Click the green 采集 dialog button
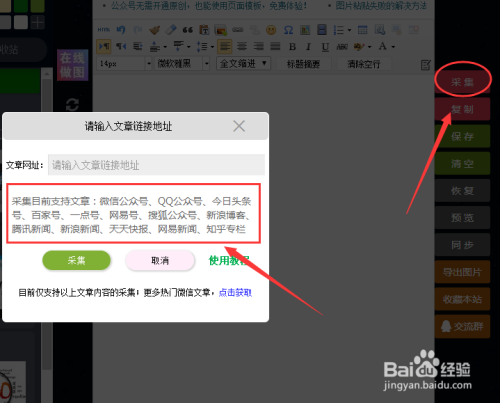This screenshot has height=403, width=500. pyautogui.click(x=76, y=260)
